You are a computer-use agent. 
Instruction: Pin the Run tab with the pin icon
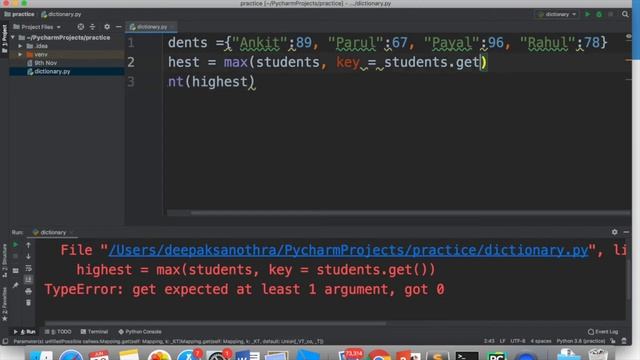(16, 285)
